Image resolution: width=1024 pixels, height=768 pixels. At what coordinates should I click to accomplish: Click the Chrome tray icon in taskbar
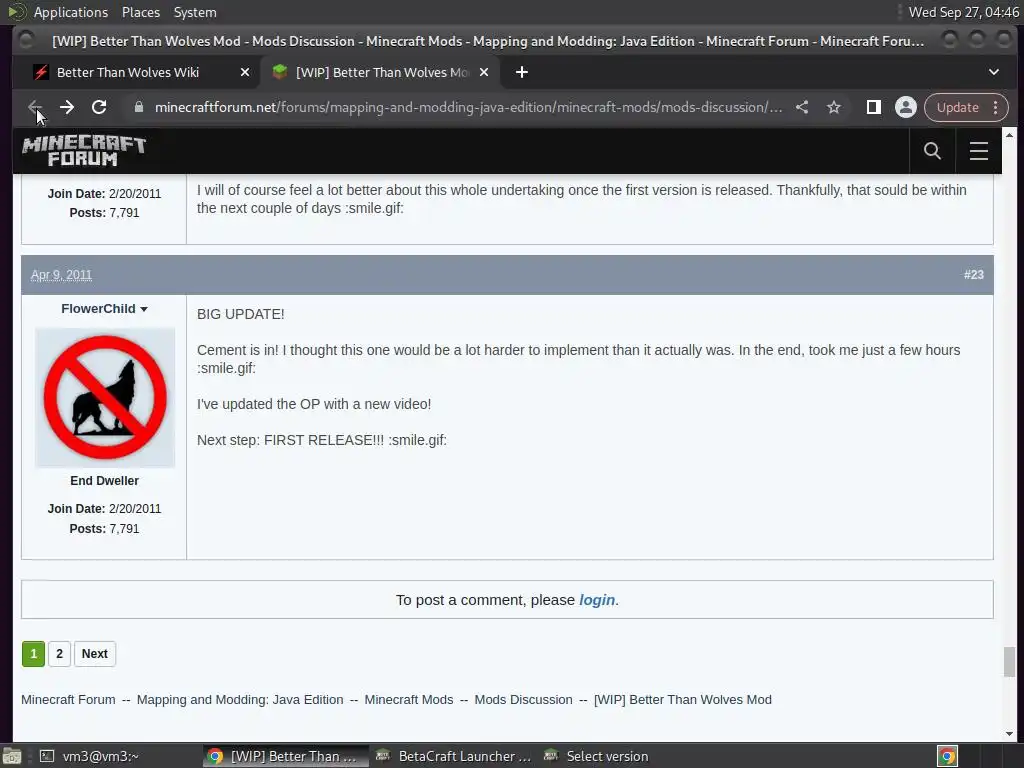point(947,756)
